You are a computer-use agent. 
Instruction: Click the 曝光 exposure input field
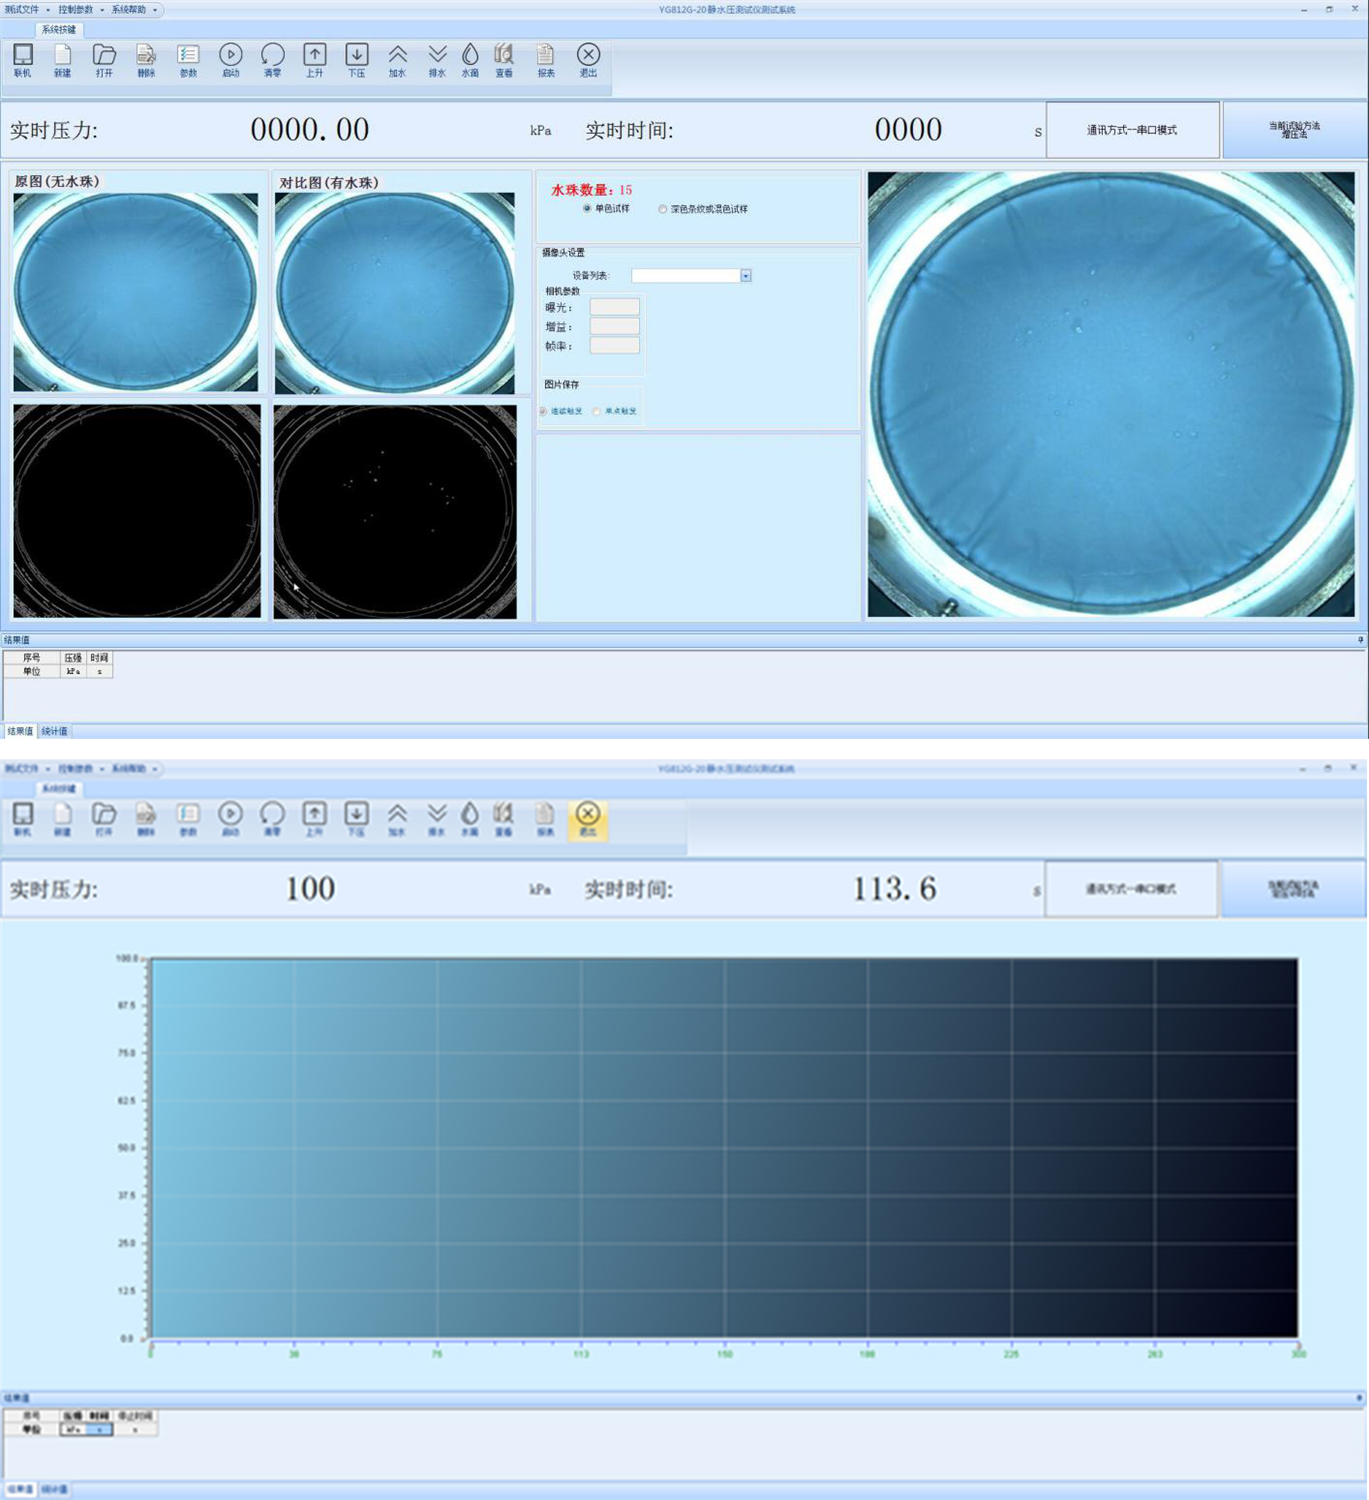[614, 307]
